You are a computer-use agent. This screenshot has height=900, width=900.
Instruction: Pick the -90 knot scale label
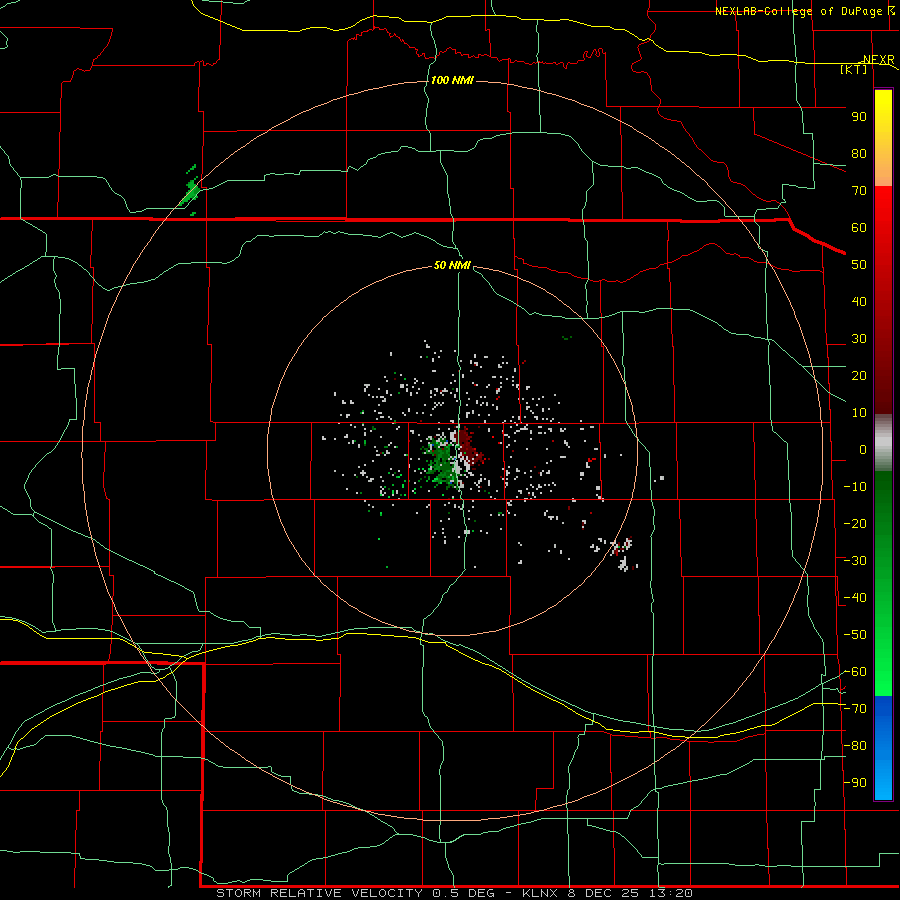pyautogui.click(x=855, y=783)
